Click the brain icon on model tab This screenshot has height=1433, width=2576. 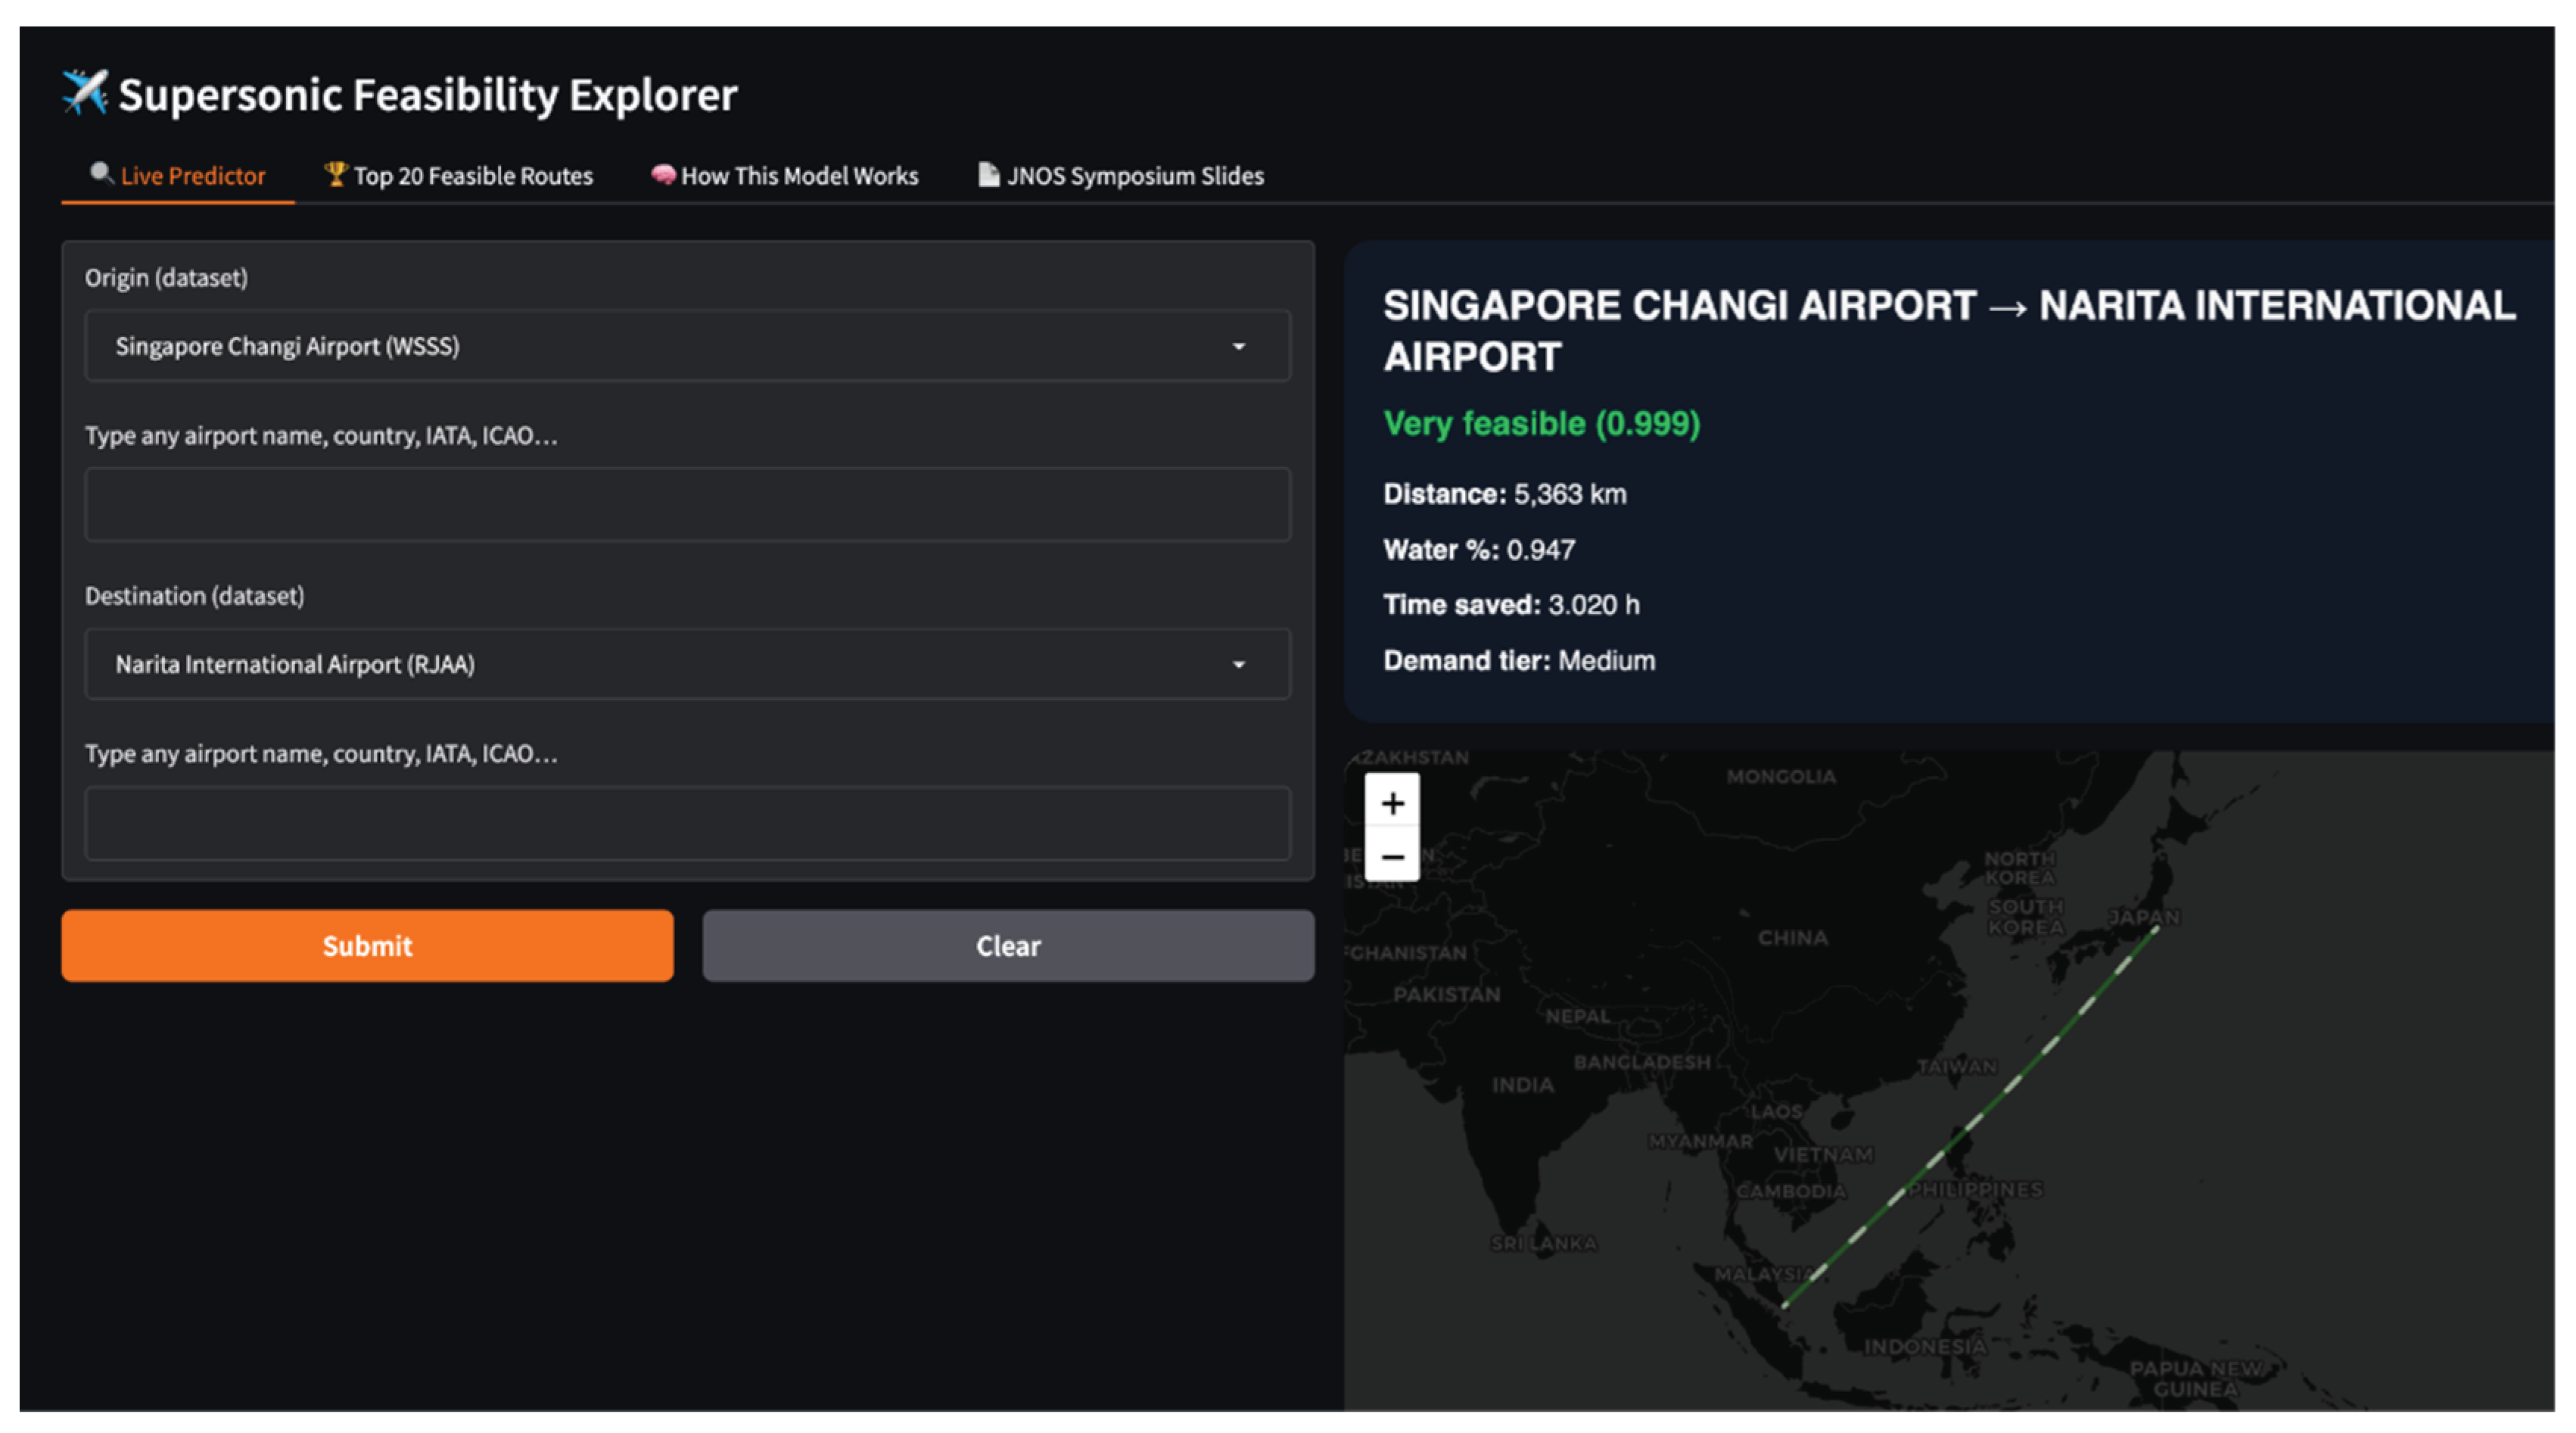pos(662,174)
